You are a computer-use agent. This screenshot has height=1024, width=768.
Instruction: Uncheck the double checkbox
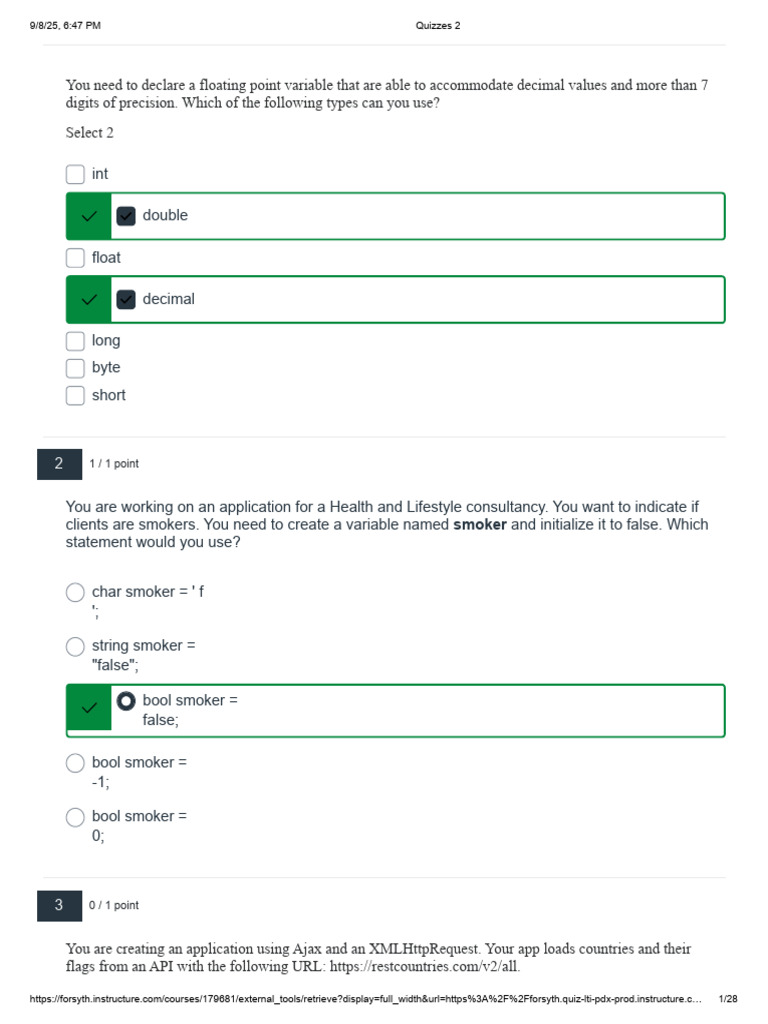126,216
